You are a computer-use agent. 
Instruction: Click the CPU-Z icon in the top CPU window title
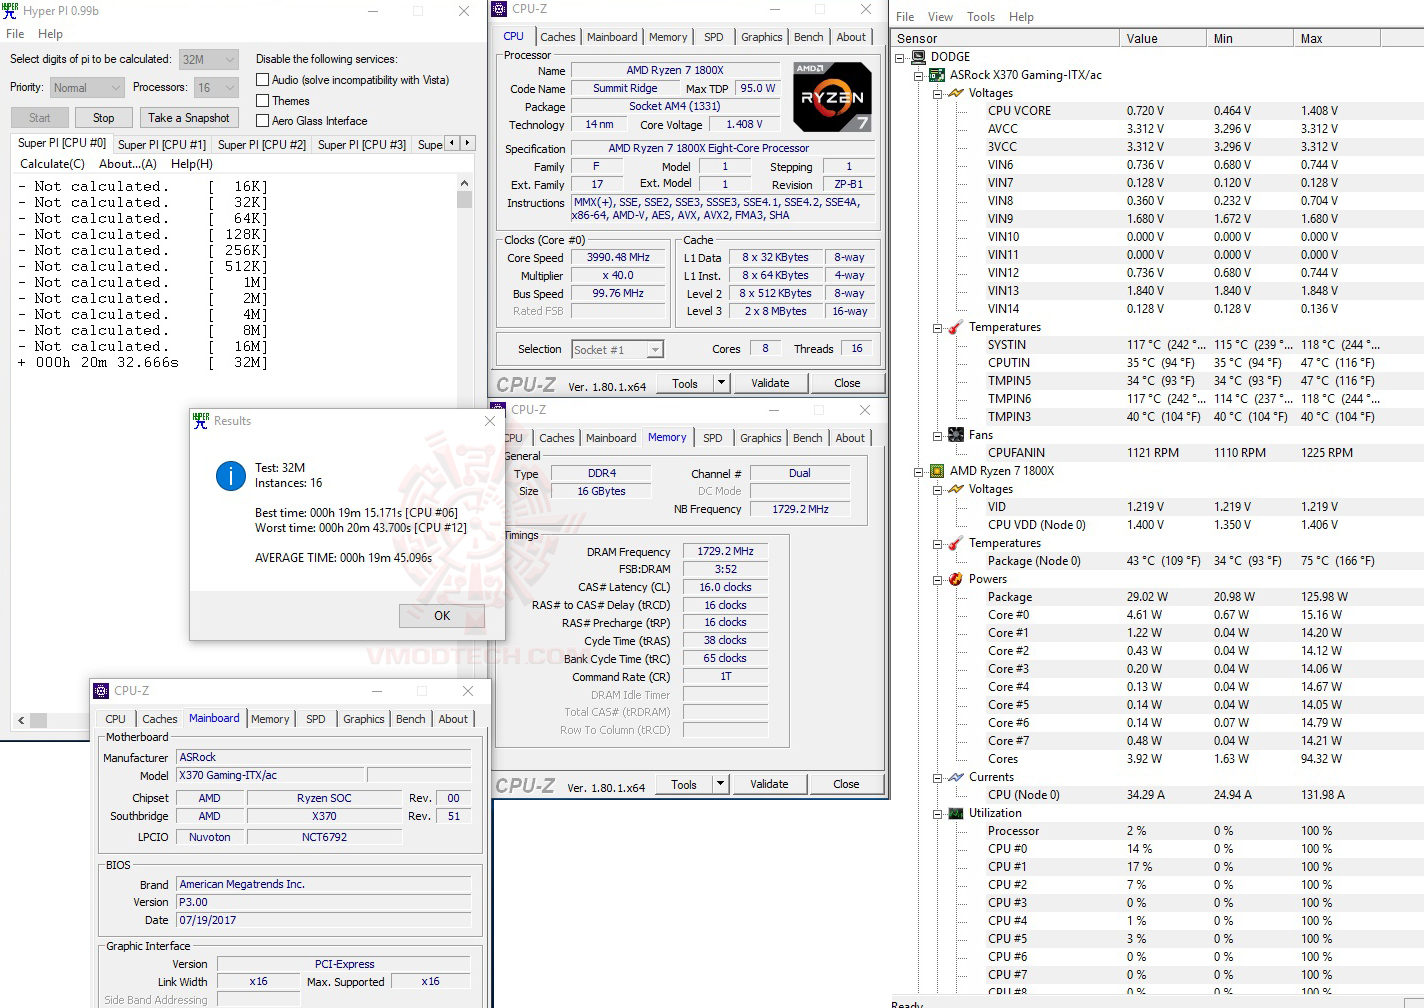click(500, 9)
